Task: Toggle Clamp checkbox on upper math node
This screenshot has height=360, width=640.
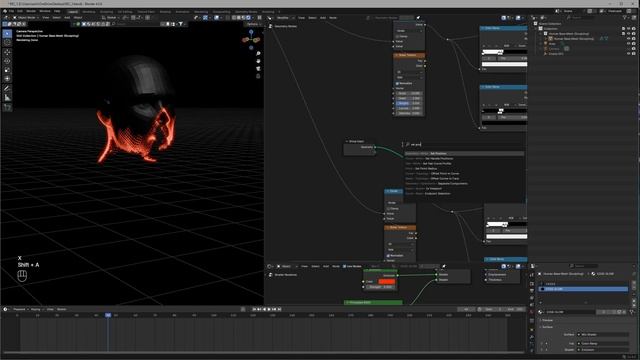Action: [397, 36]
